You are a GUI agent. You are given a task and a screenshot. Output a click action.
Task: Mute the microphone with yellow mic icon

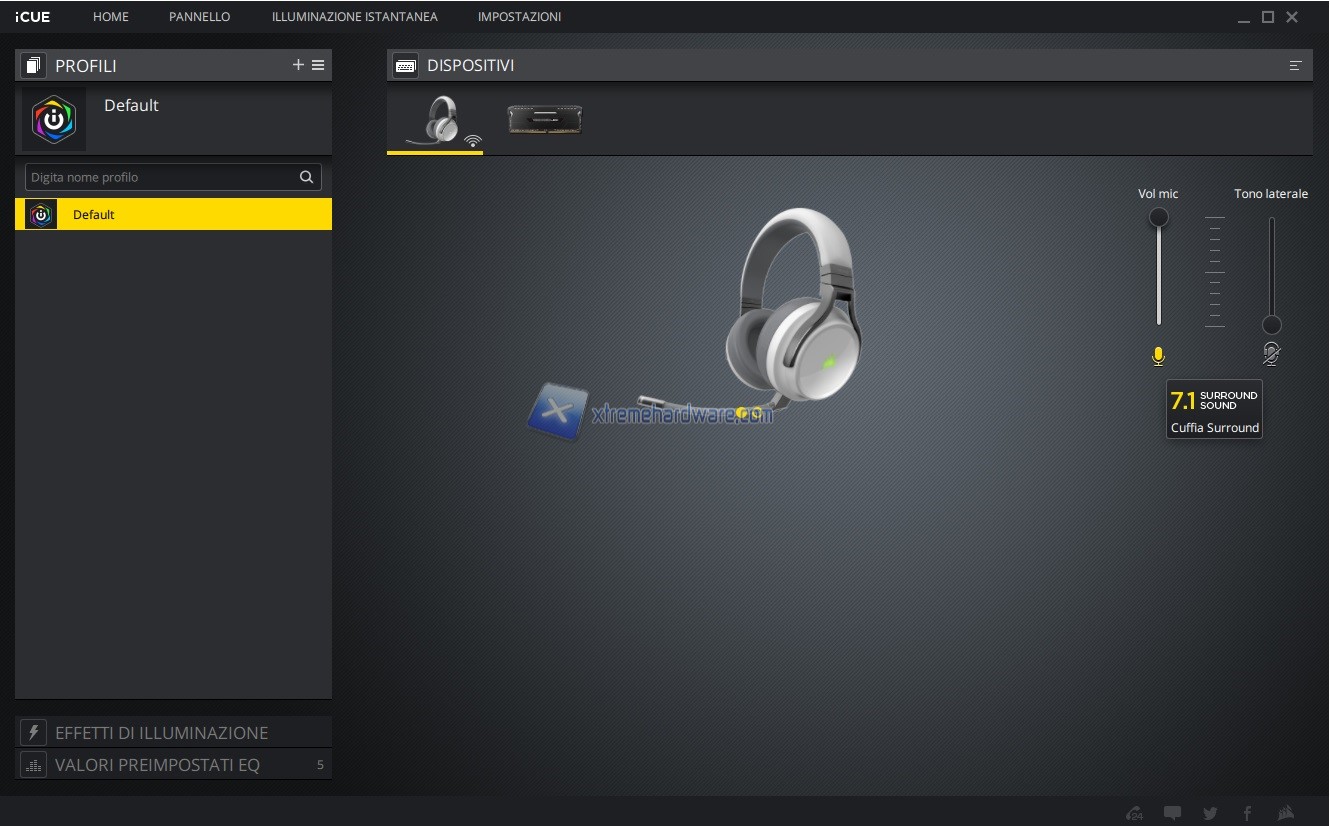click(x=1158, y=356)
